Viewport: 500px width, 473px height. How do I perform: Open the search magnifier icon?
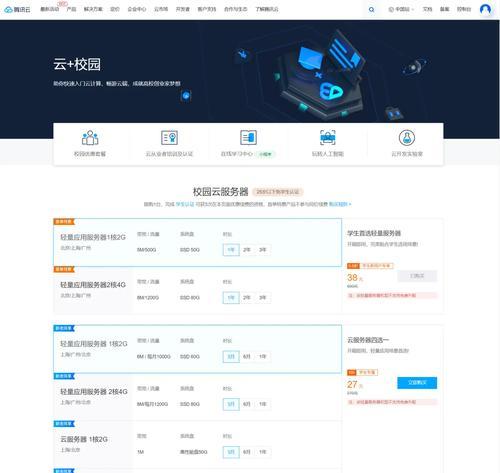click(x=371, y=10)
